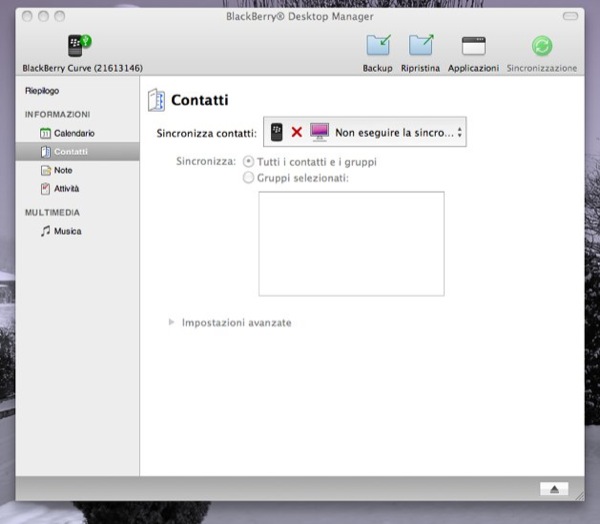Click the Impostazioni avanzate label

point(236,323)
